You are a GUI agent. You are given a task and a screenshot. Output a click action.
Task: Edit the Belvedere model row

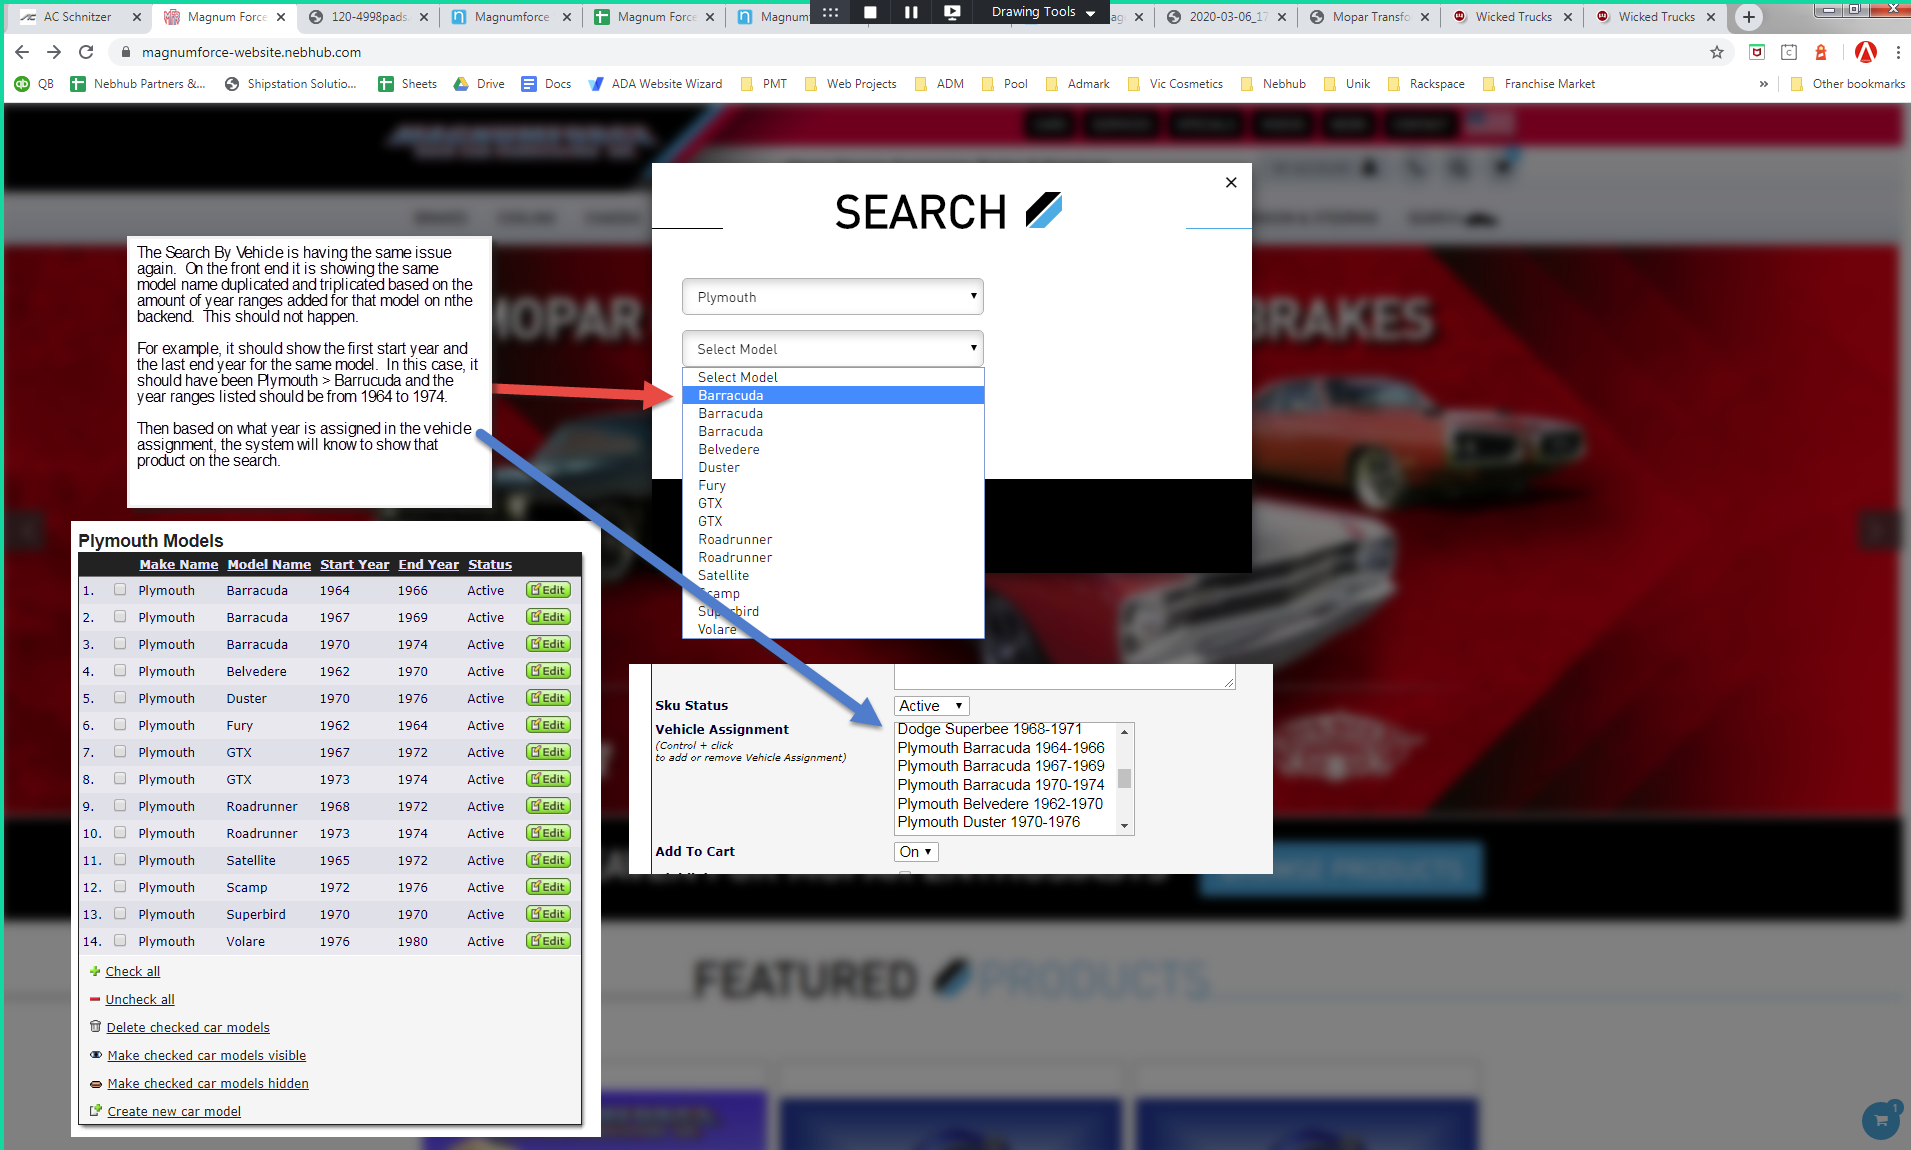[x=548, y=671]
